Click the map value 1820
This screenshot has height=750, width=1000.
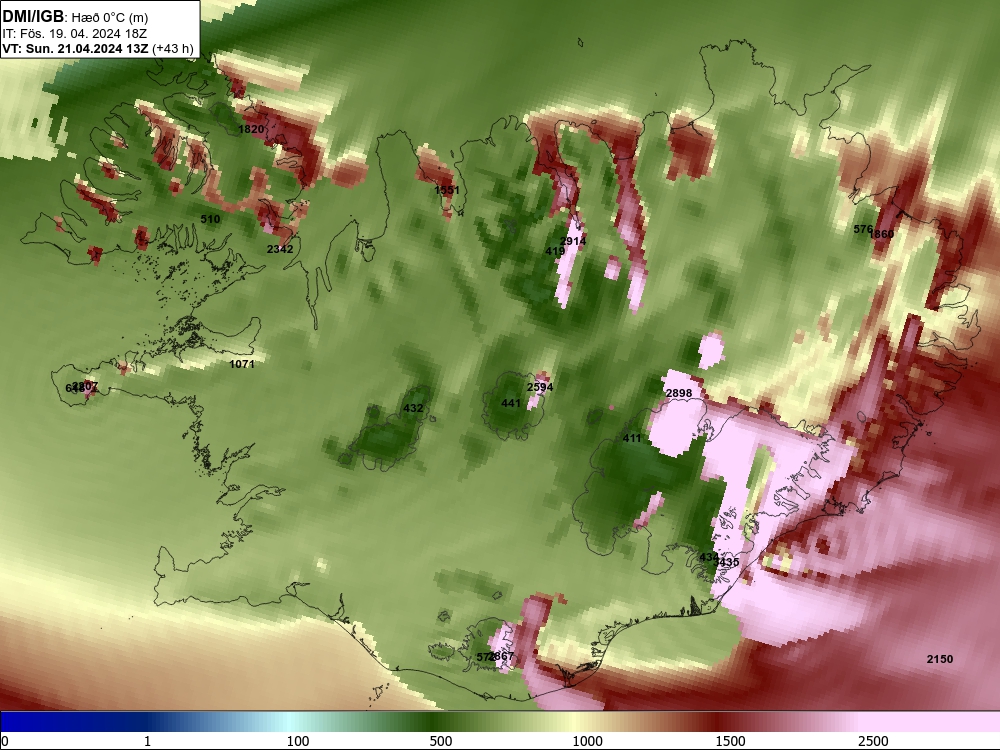click(251, 129)
